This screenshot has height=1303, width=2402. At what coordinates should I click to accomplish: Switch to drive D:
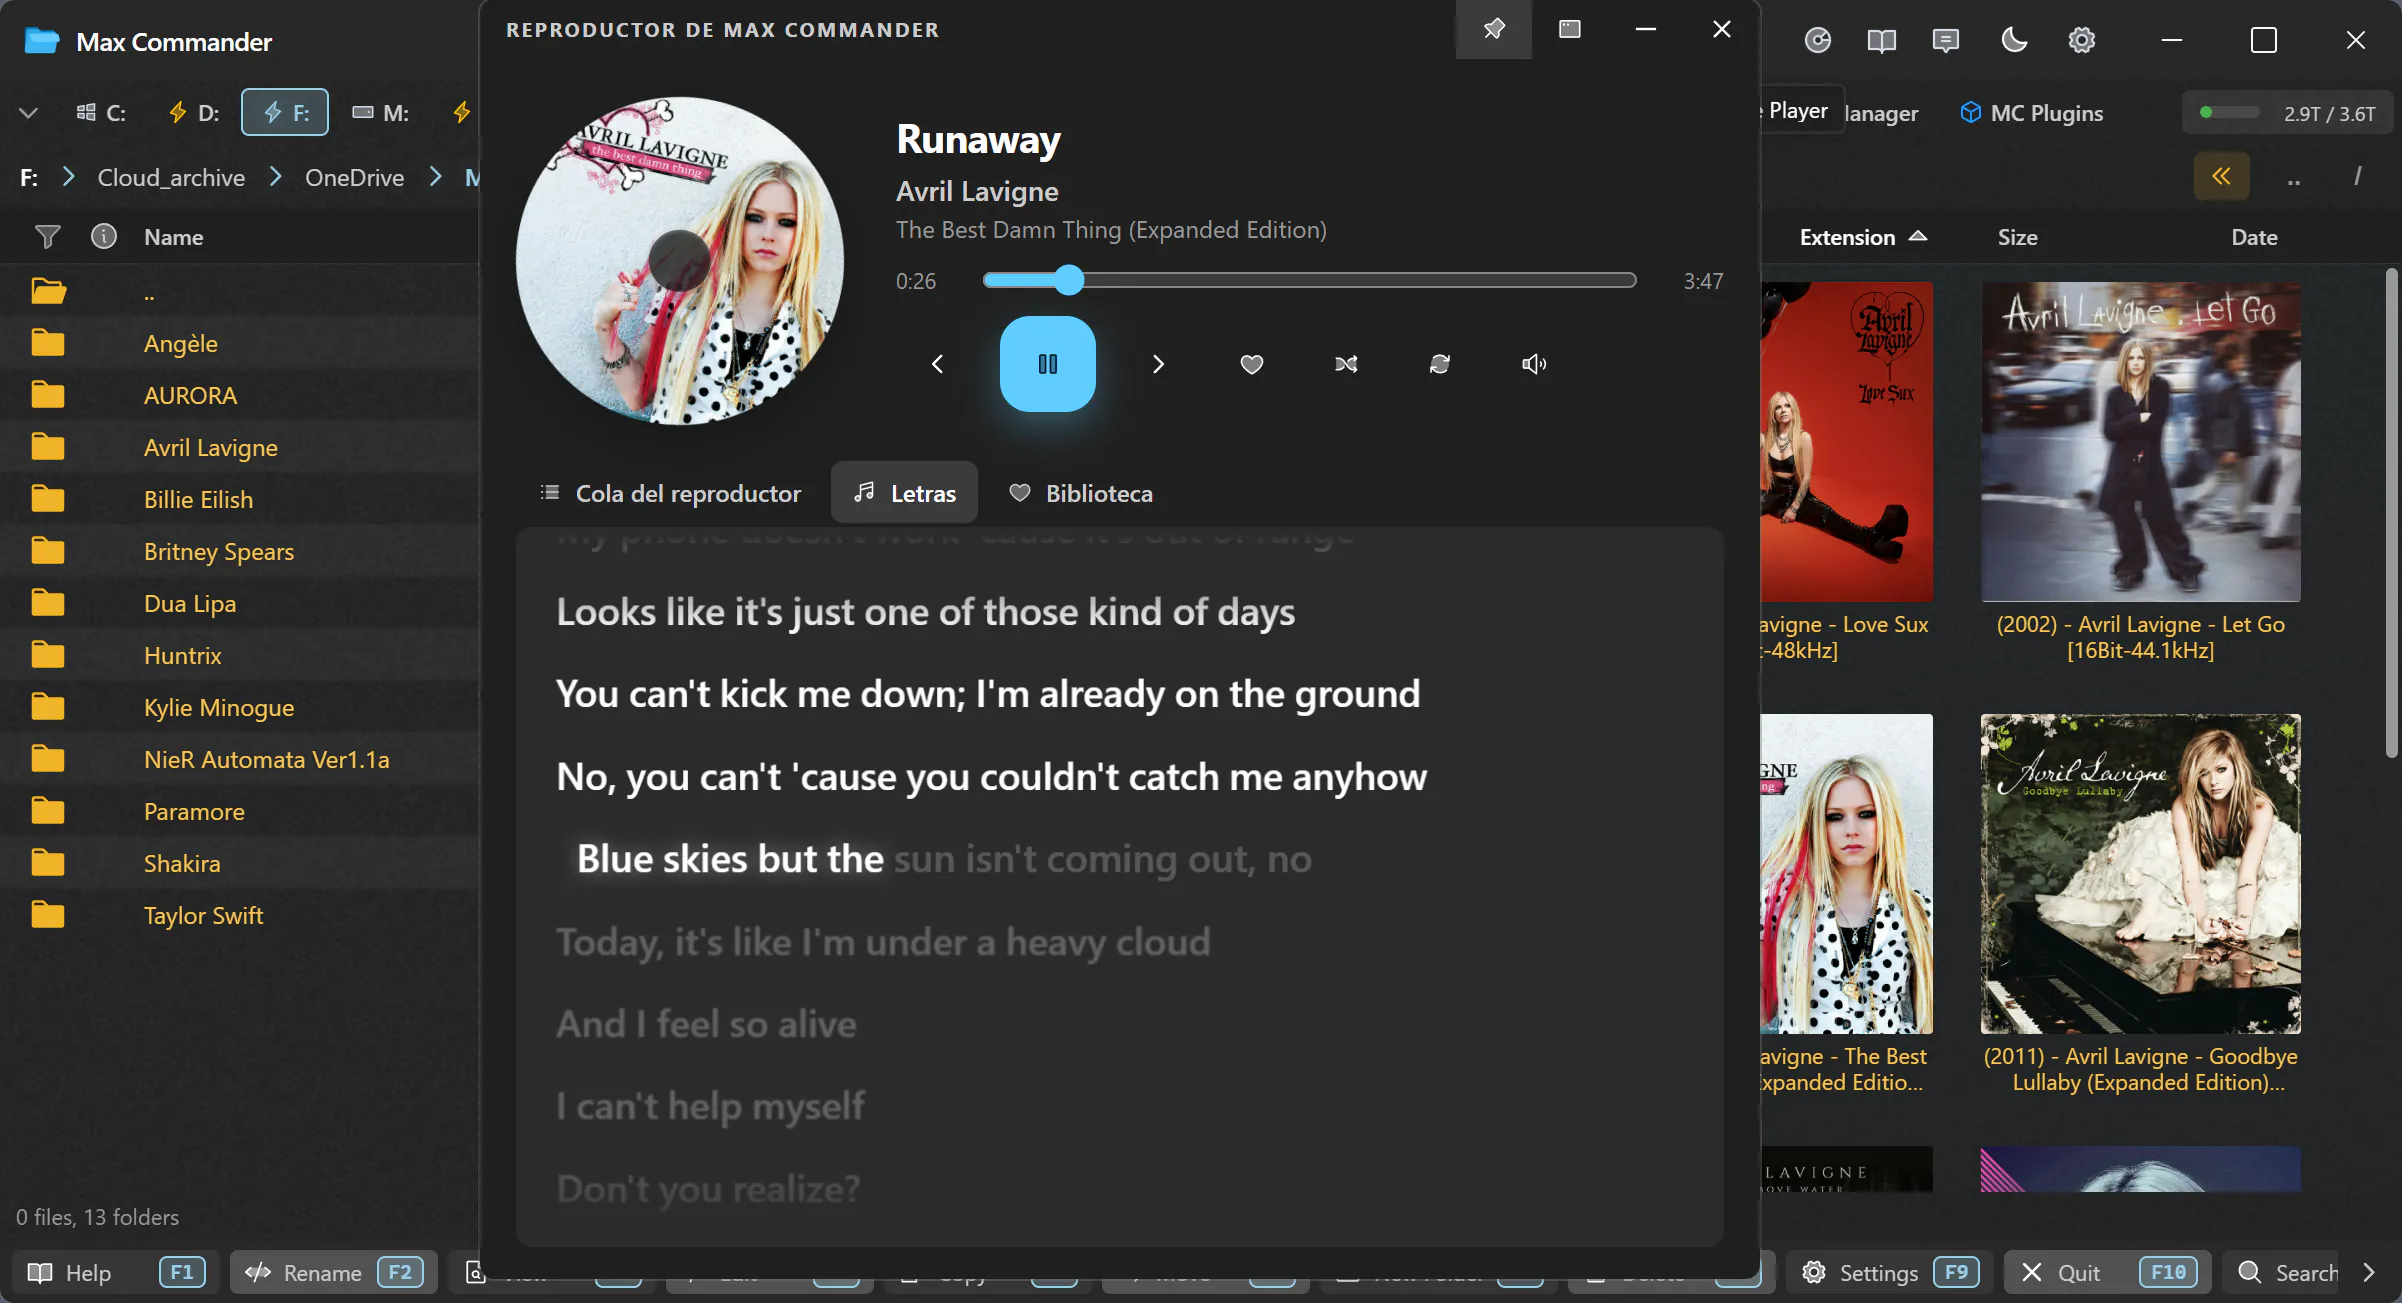click(193, 113)
